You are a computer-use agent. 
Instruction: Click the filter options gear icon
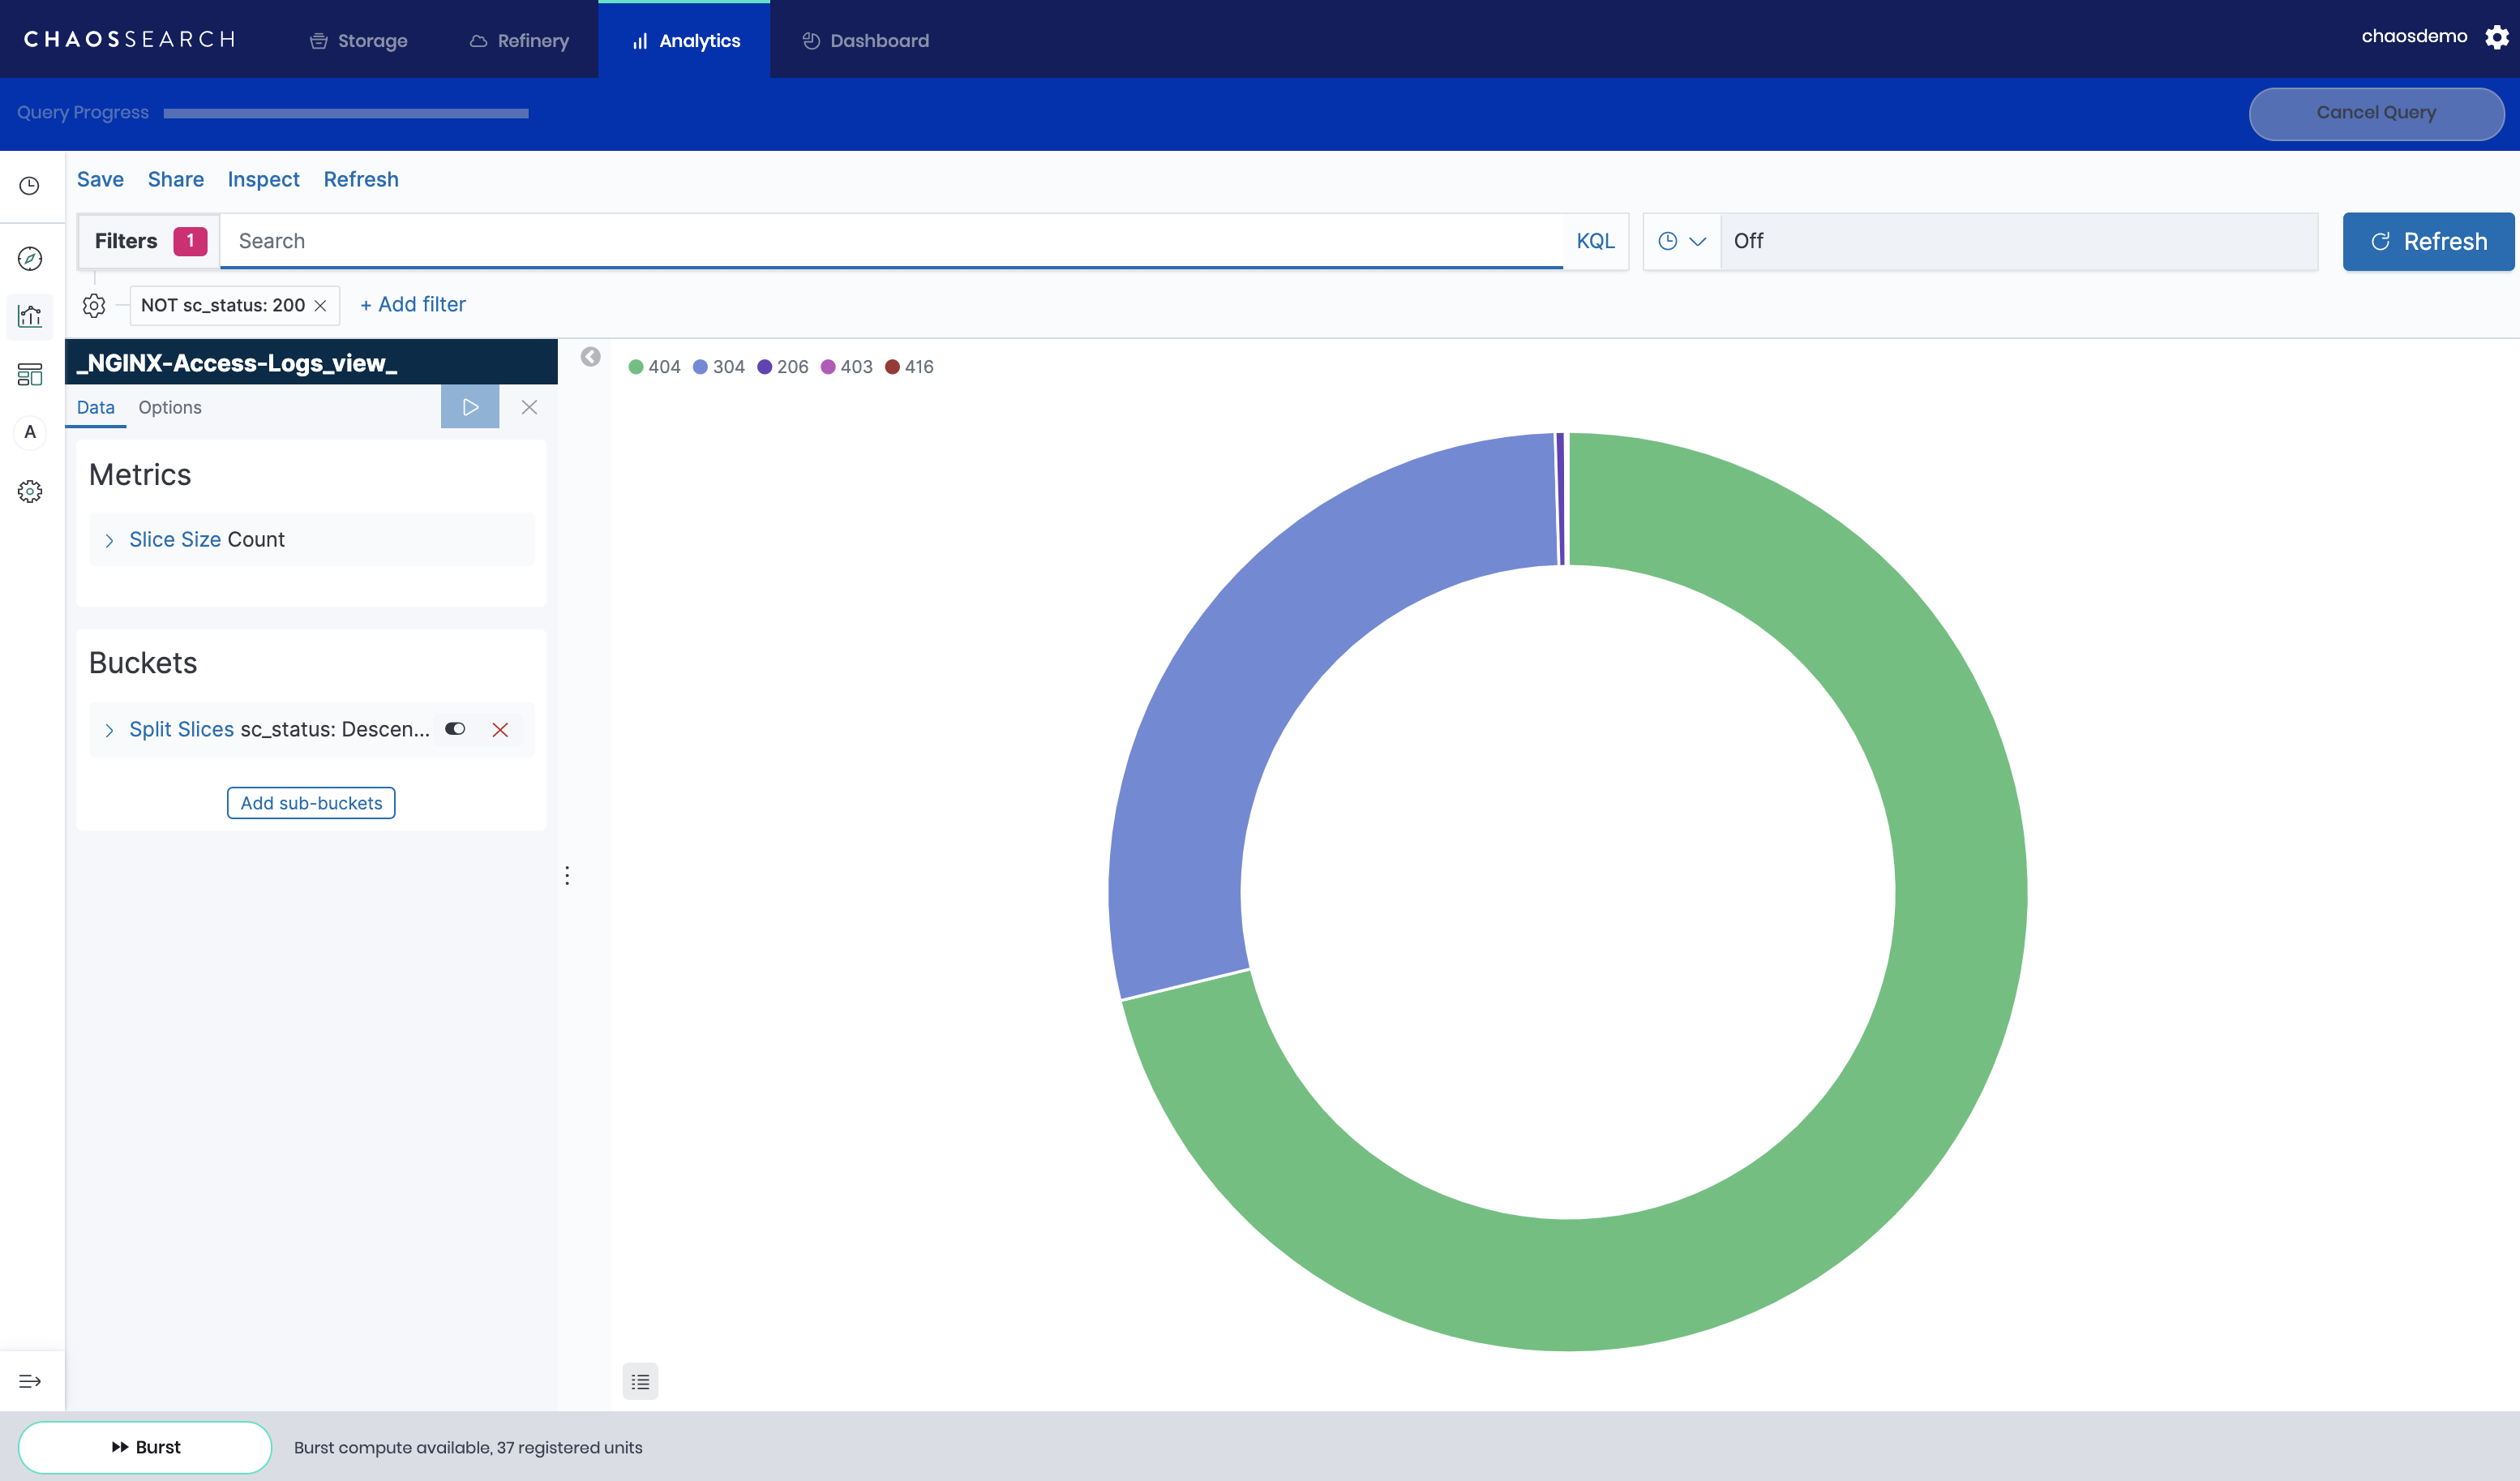click(x=94, y=305)
